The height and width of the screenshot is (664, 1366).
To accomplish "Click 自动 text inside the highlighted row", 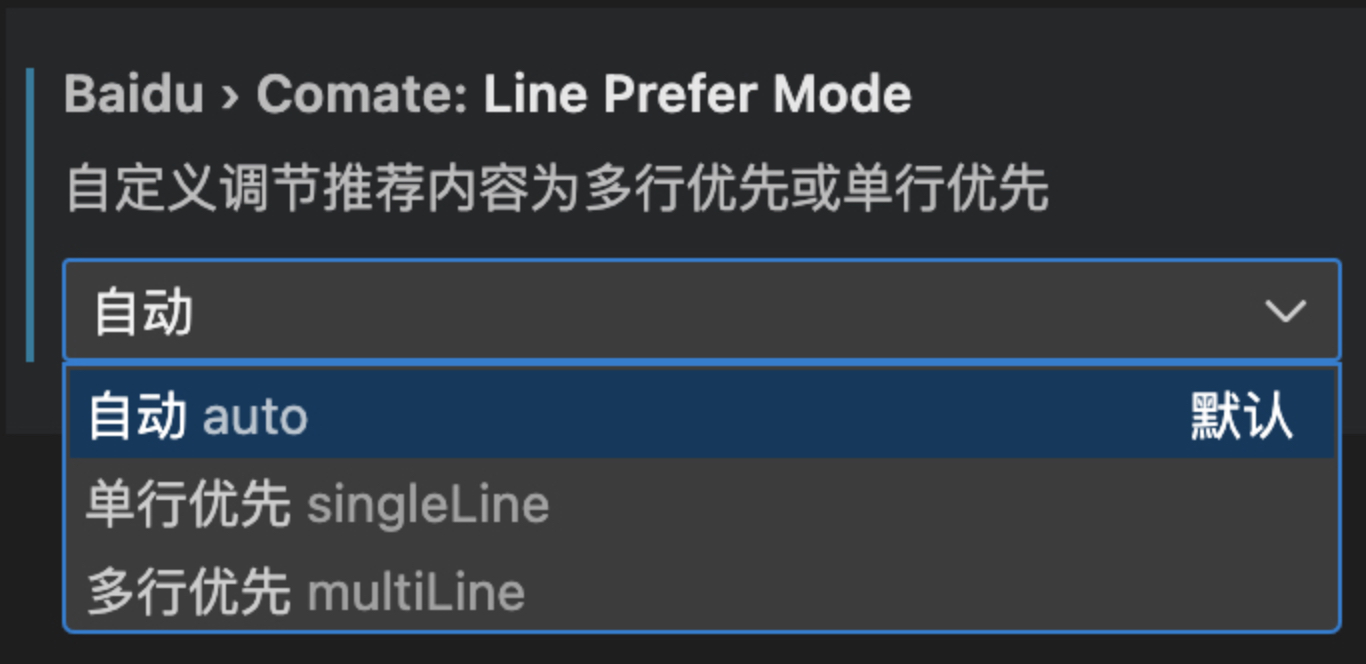I will tap(138, 416).
